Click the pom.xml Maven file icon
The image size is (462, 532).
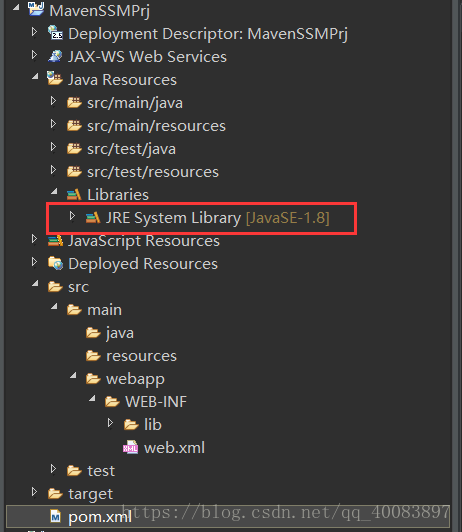[x=55, y=517]
